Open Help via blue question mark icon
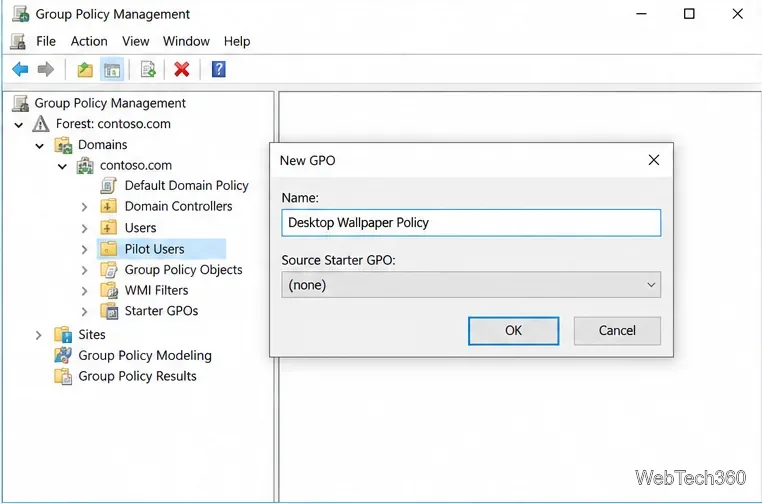The image size is (762, 504). [219, 70]
